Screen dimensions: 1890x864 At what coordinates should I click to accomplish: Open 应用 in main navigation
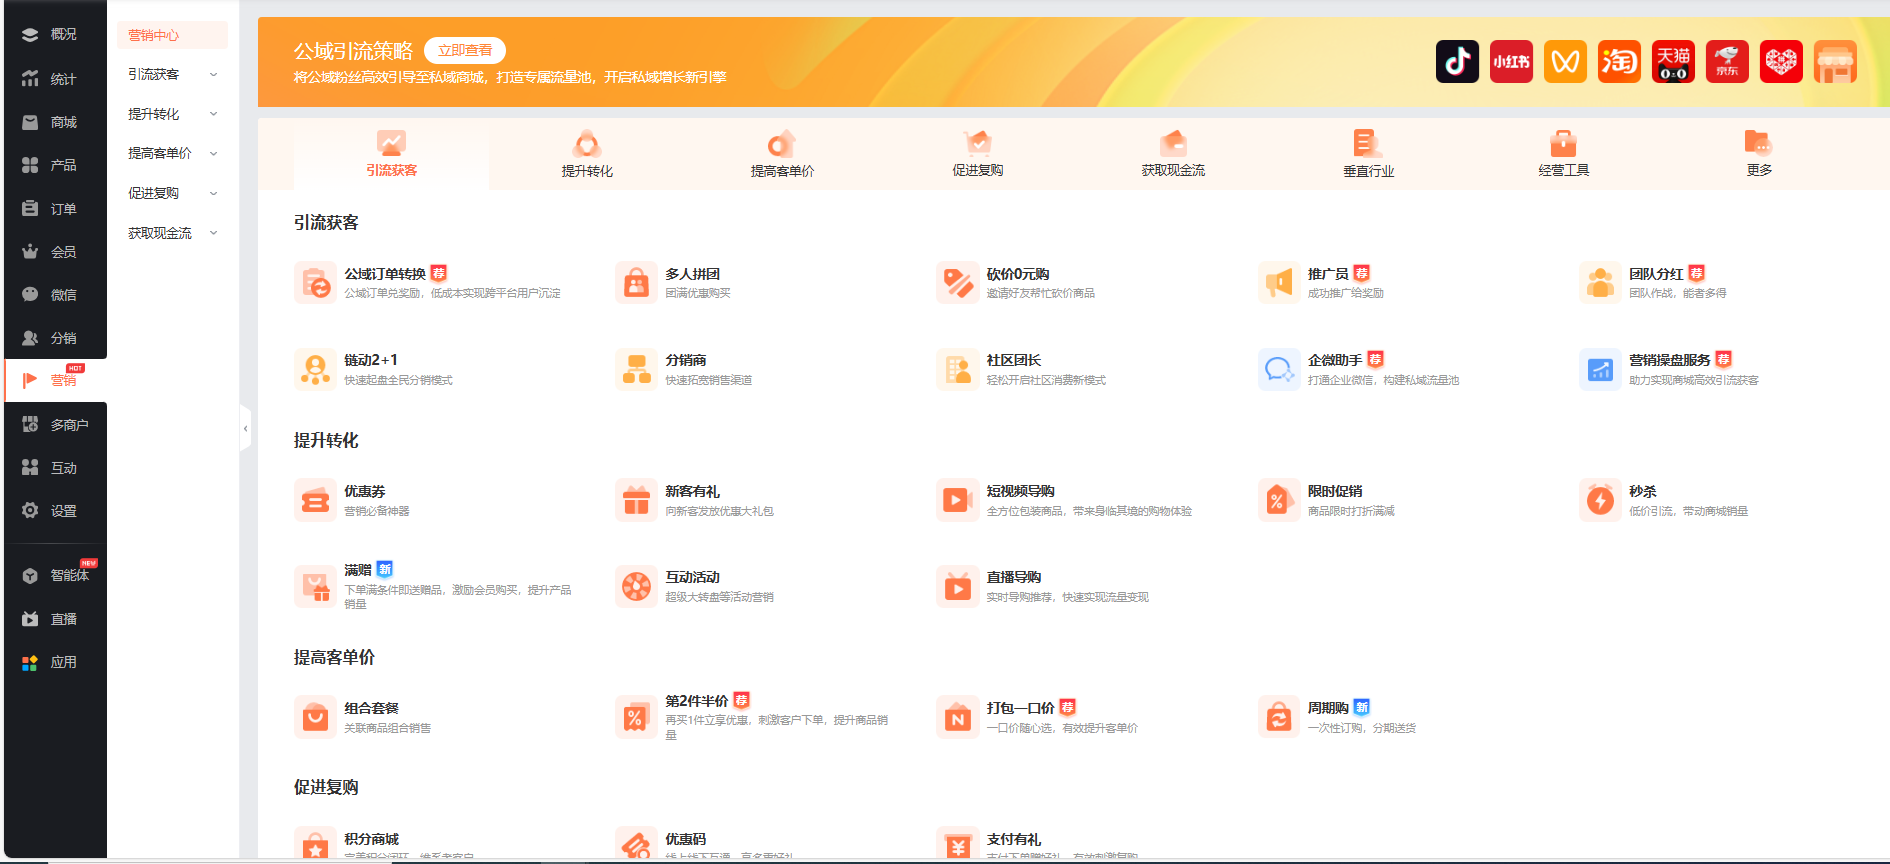(x=56, y=662)
